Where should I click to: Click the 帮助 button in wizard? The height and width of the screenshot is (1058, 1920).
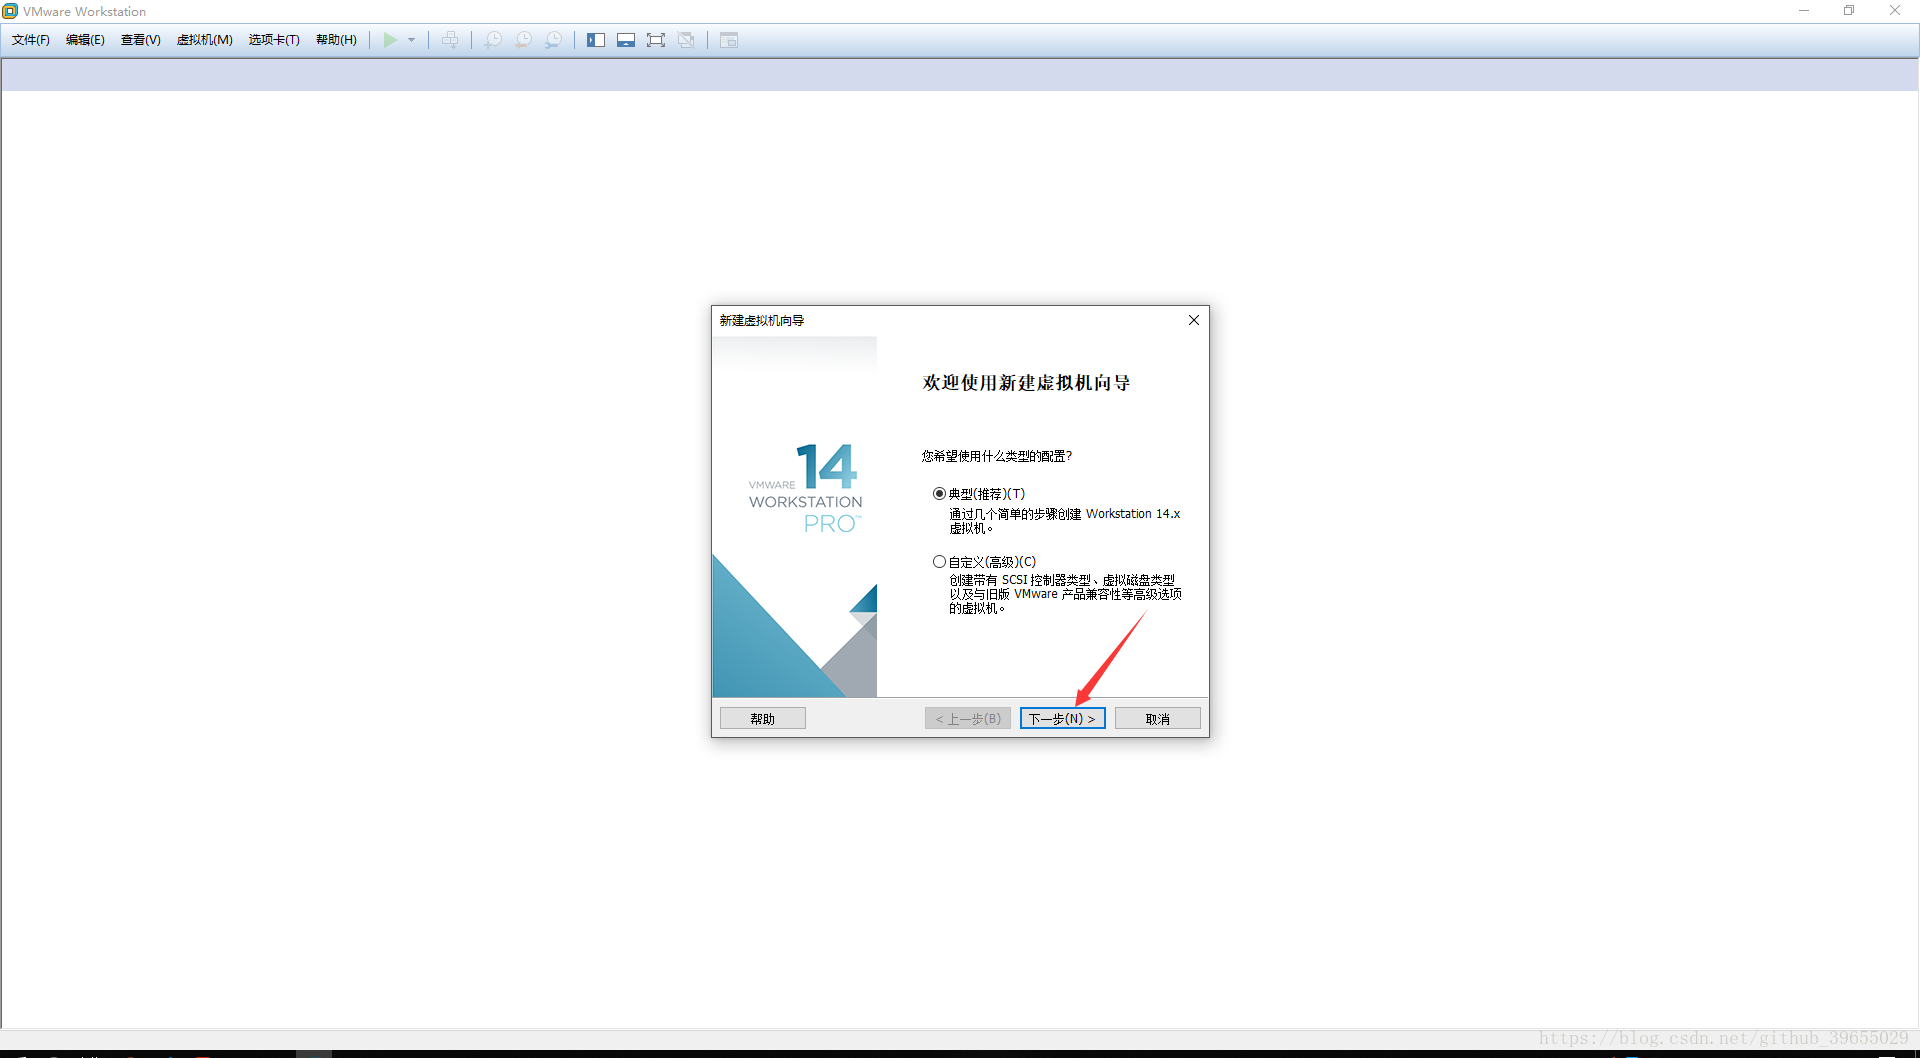click(x=762, y=719)
